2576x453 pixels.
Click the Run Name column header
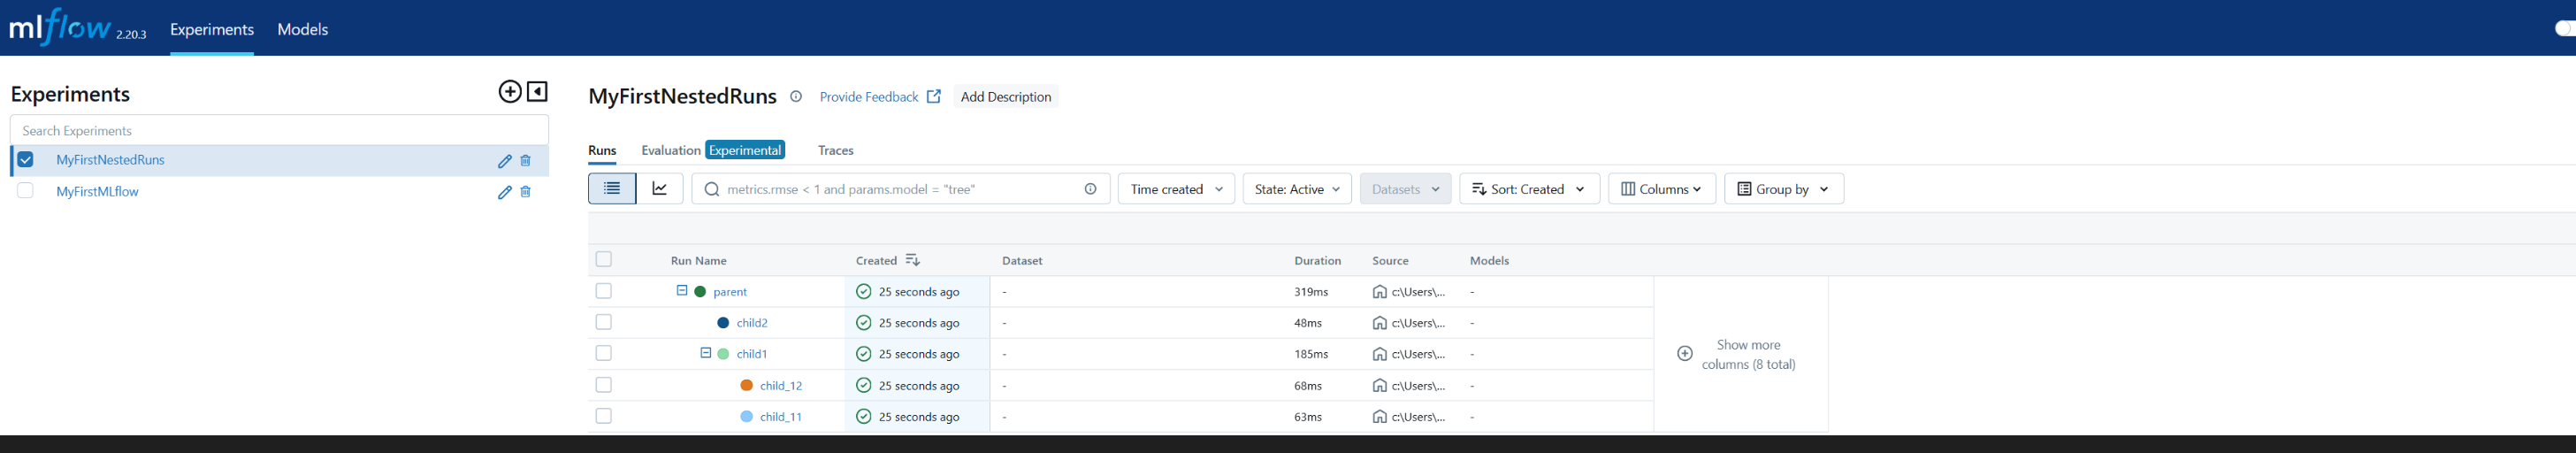tap(698, 261)
